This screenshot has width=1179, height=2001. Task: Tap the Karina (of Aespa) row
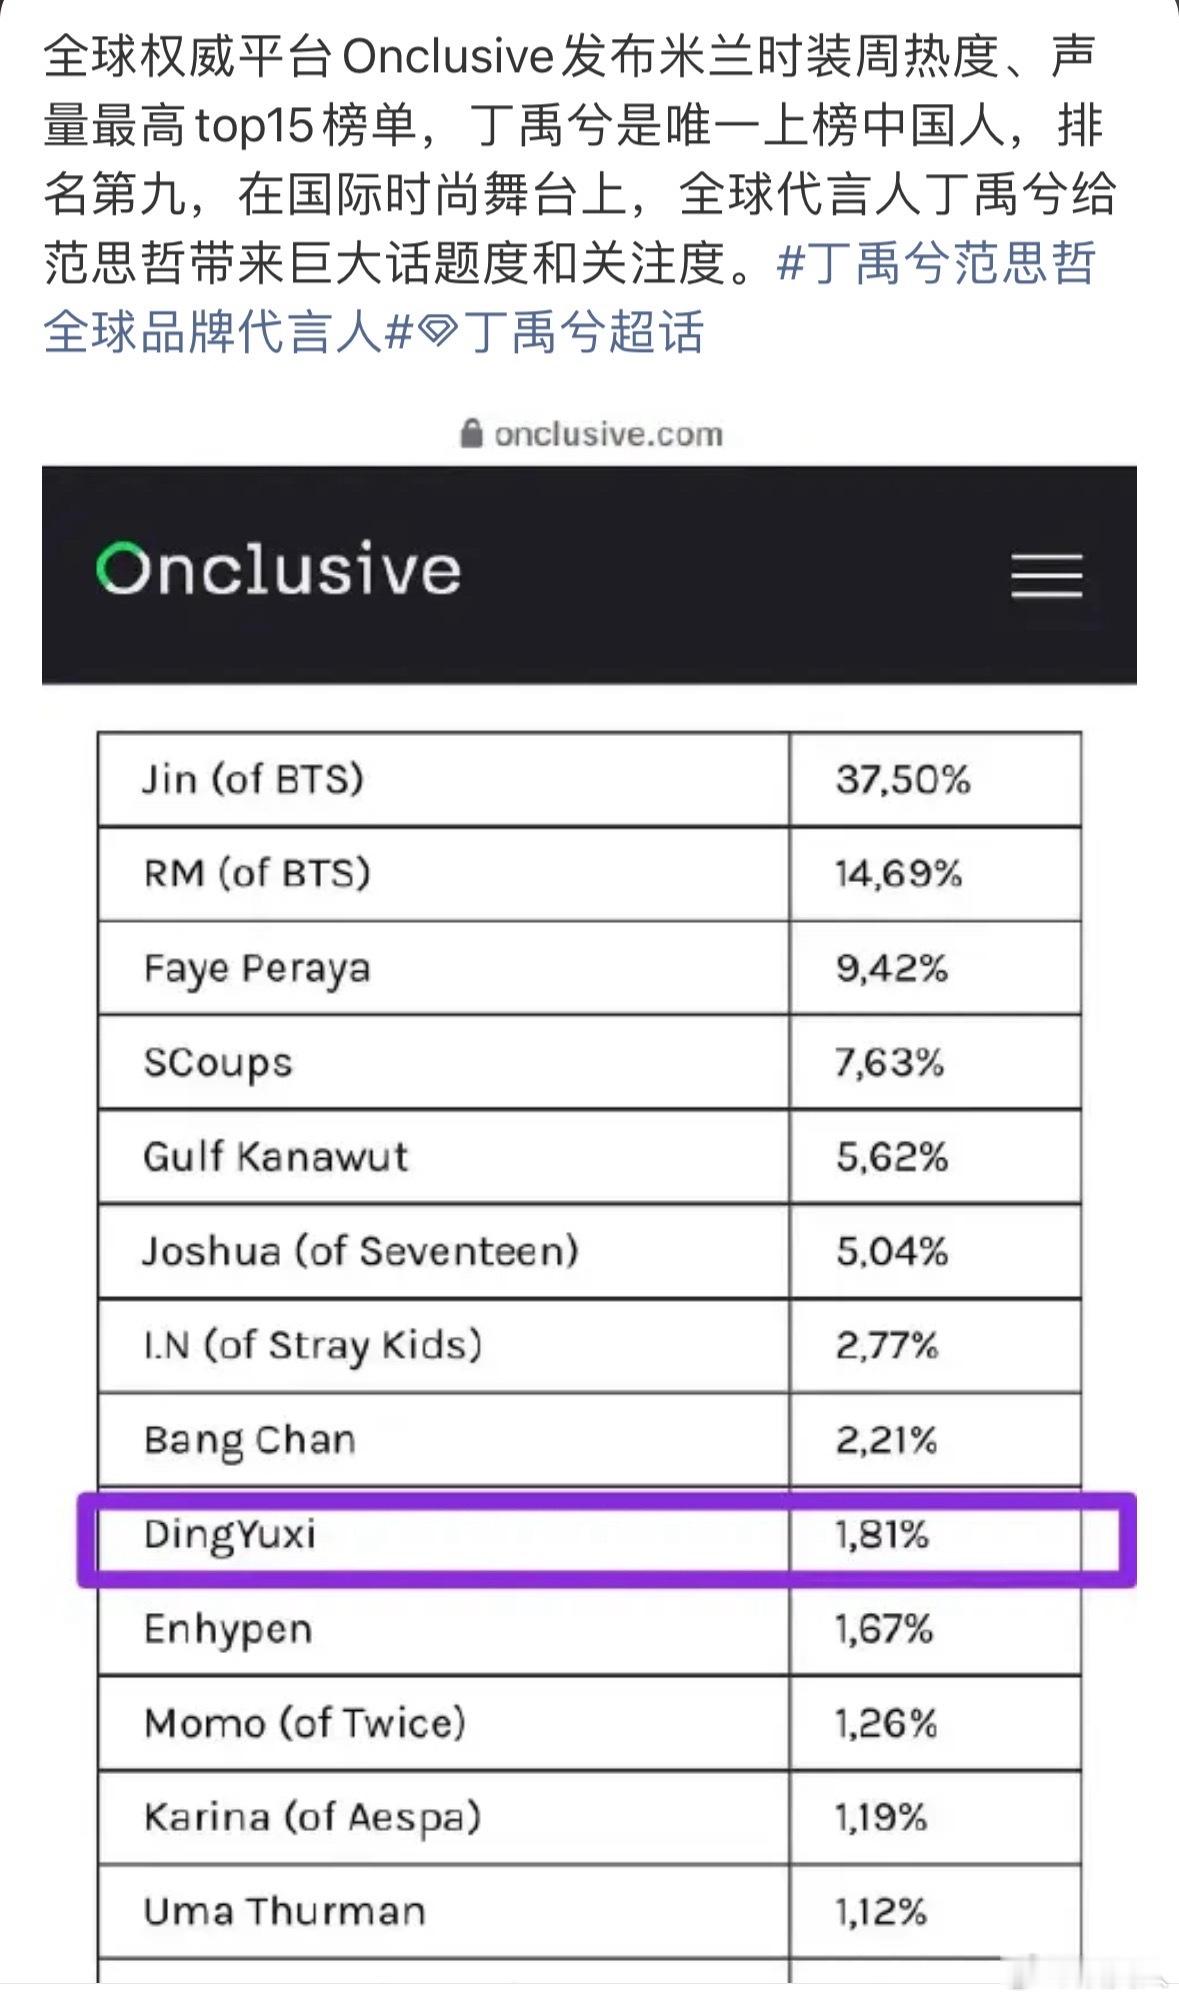tap(589, 1817)
